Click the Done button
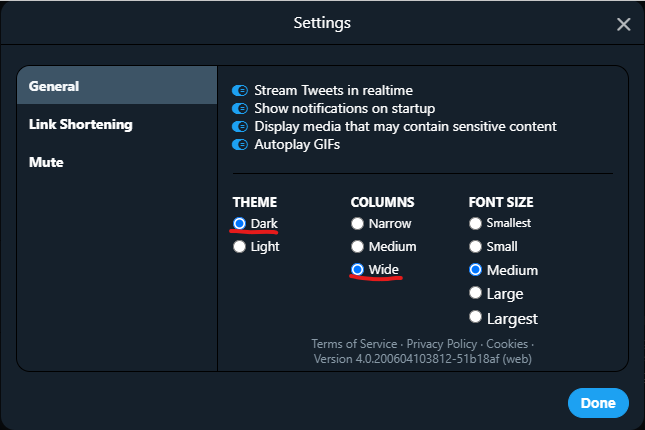Screen dimensions: 645x430 tap(598, 403)
